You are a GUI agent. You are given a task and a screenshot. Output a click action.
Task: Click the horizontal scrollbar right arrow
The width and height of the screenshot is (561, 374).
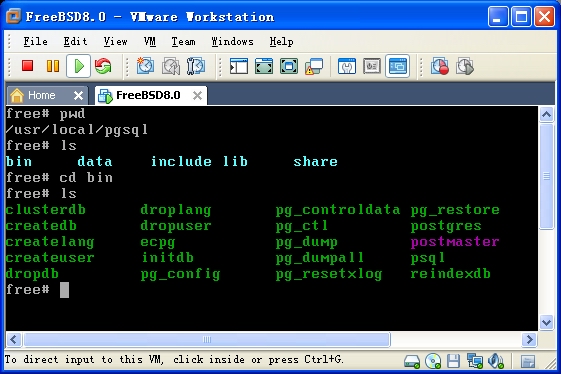pos(530,339)
